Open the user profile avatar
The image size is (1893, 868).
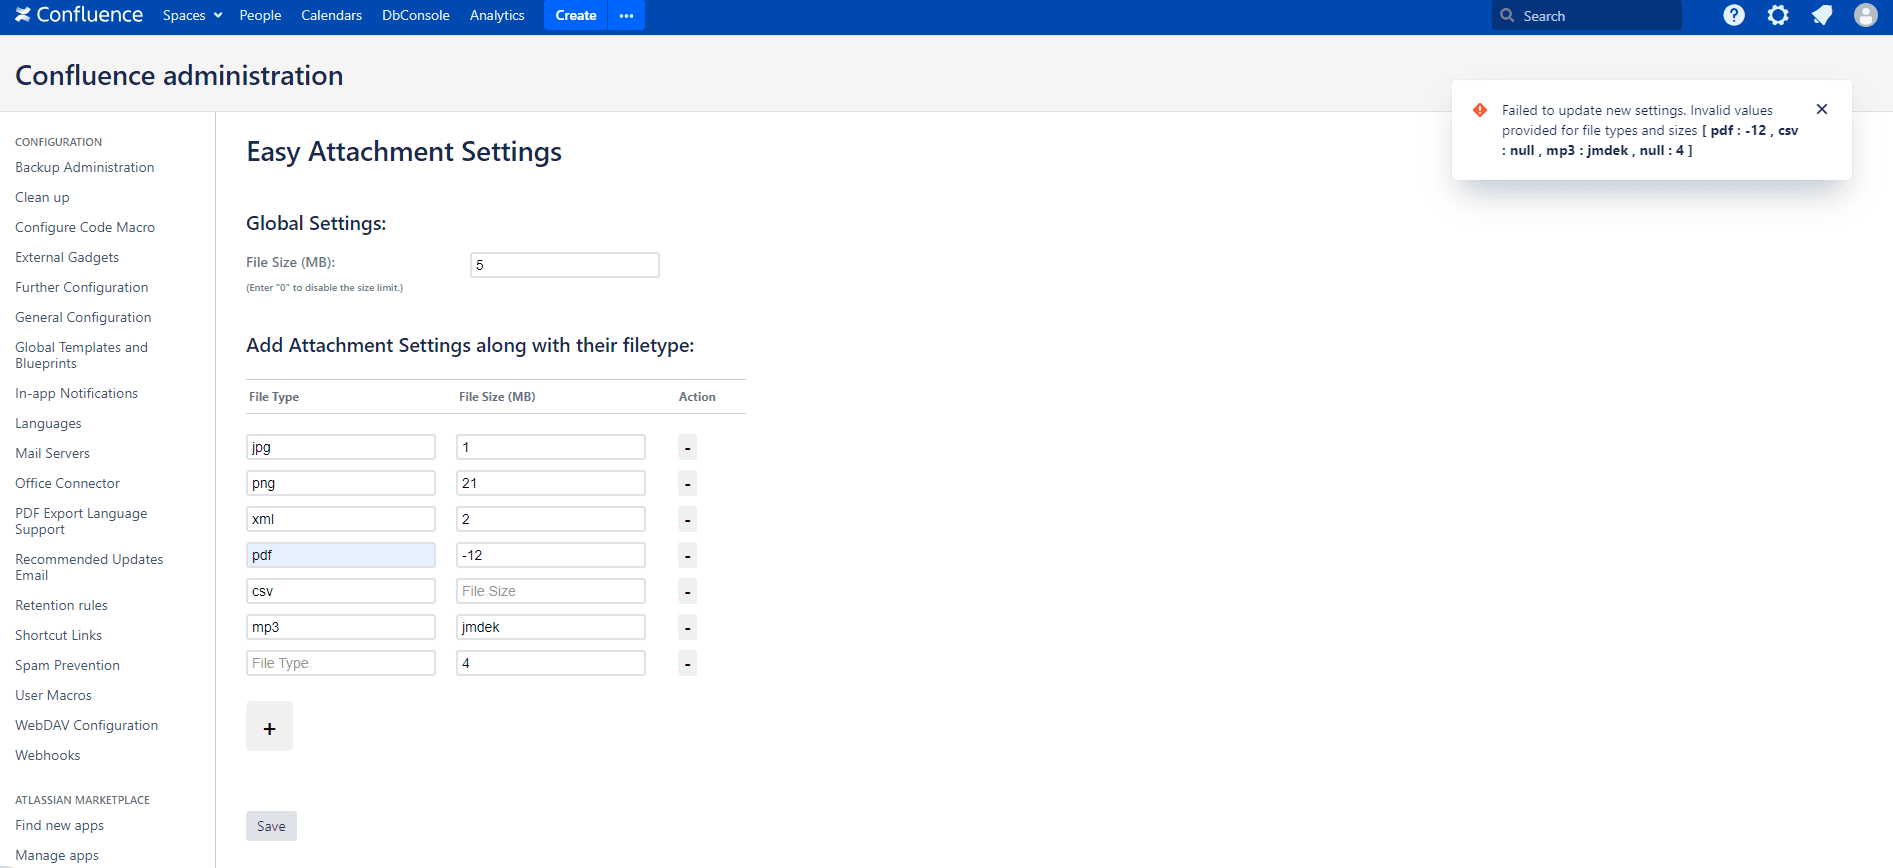(1865, 15)
